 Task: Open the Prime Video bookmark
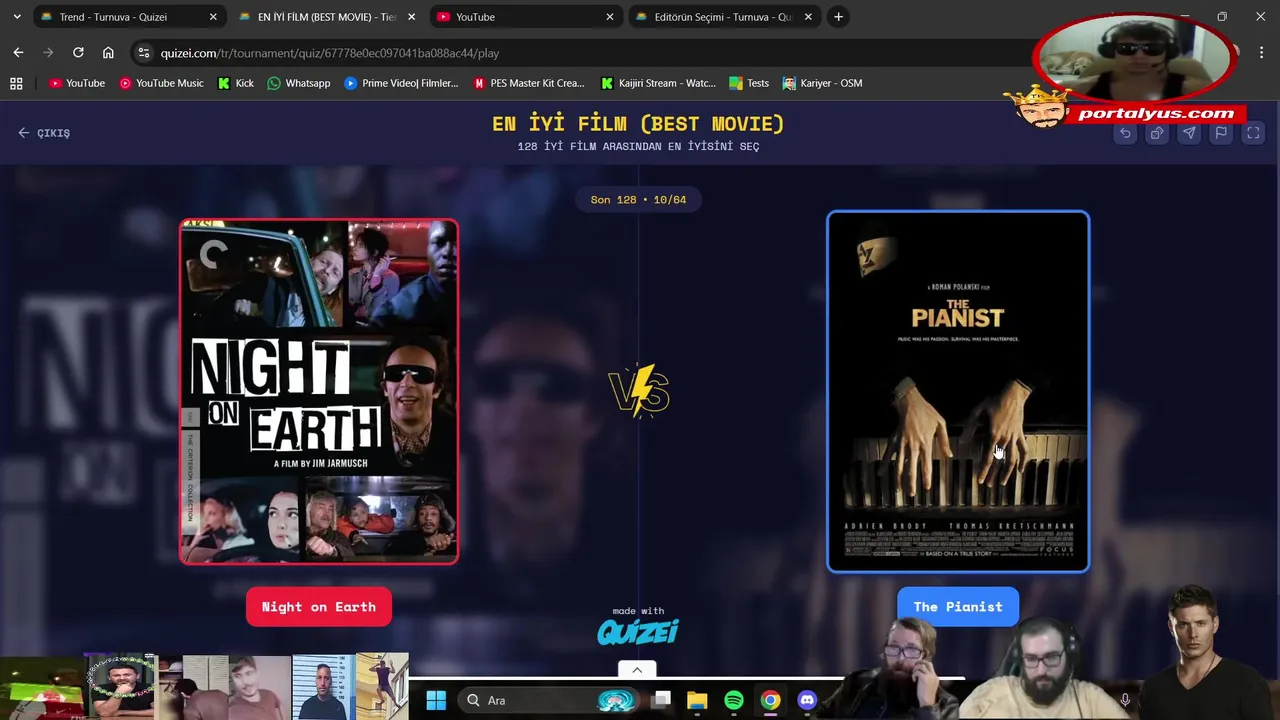point(401,83)
